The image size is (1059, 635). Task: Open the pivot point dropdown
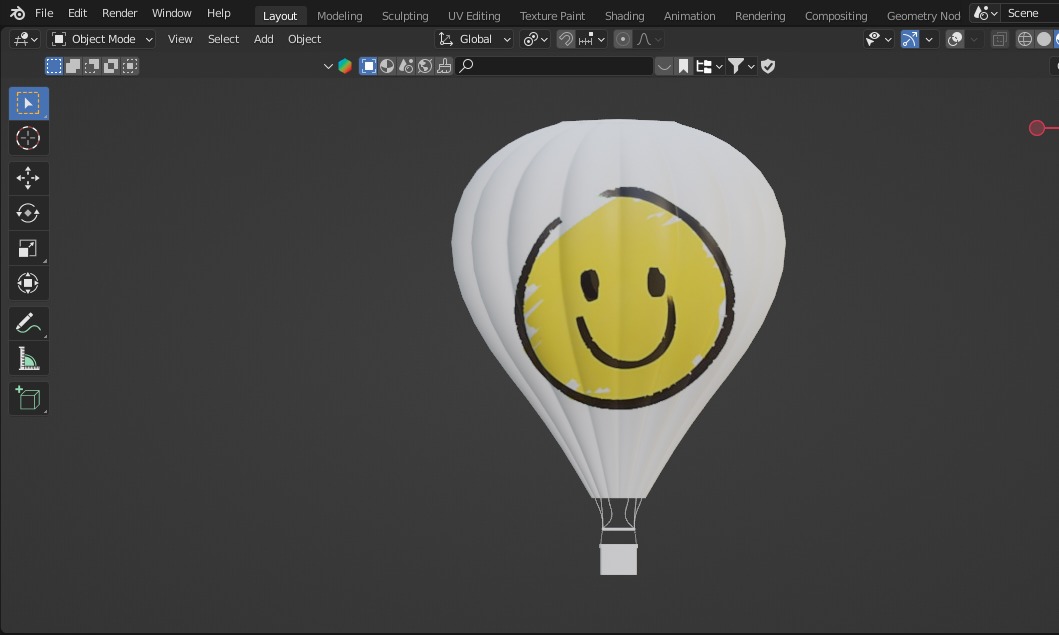[x=535, y=39]
